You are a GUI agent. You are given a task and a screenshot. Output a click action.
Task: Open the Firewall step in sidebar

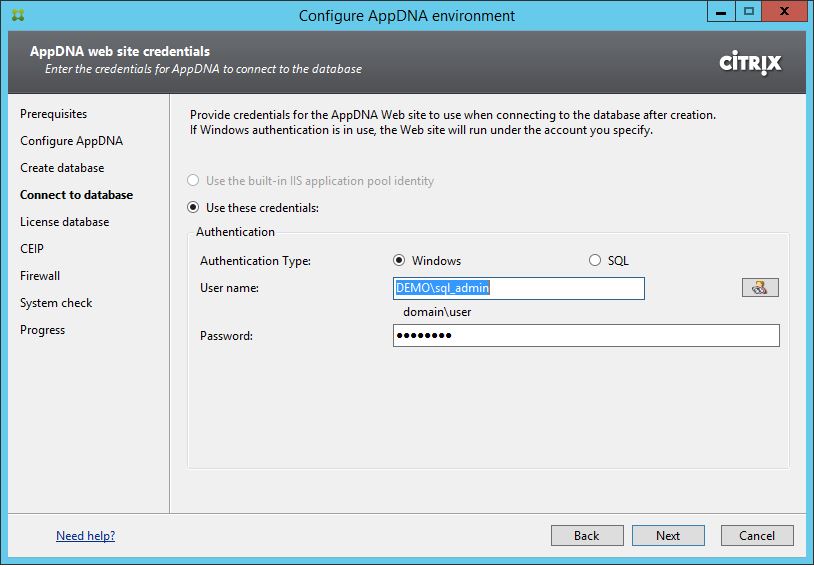point(40,276)
